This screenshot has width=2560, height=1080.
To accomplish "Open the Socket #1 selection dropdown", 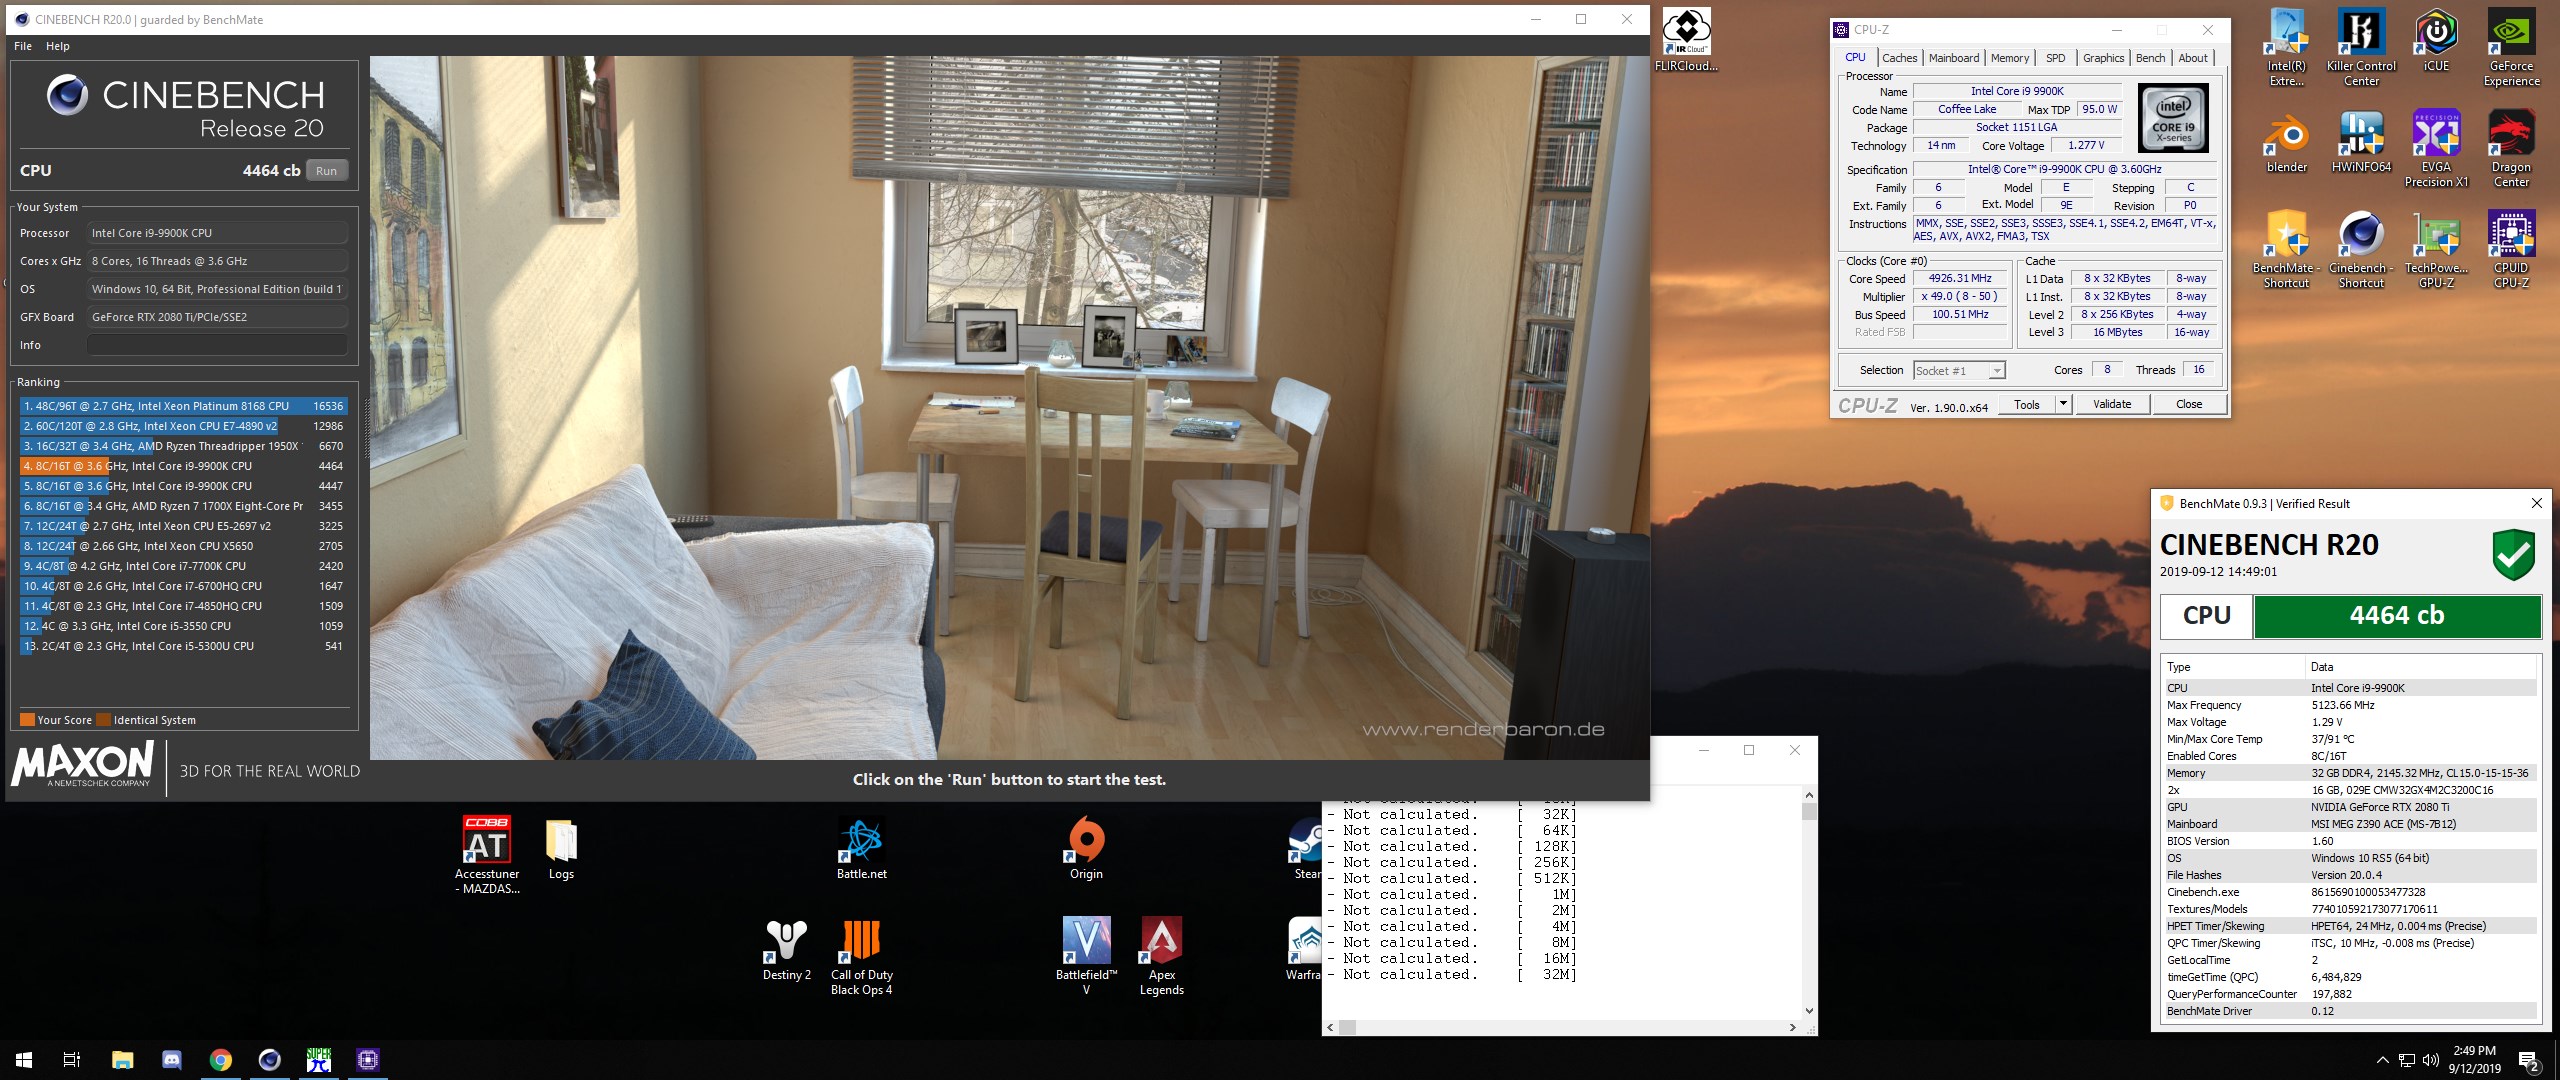I will pos(1959,370).
